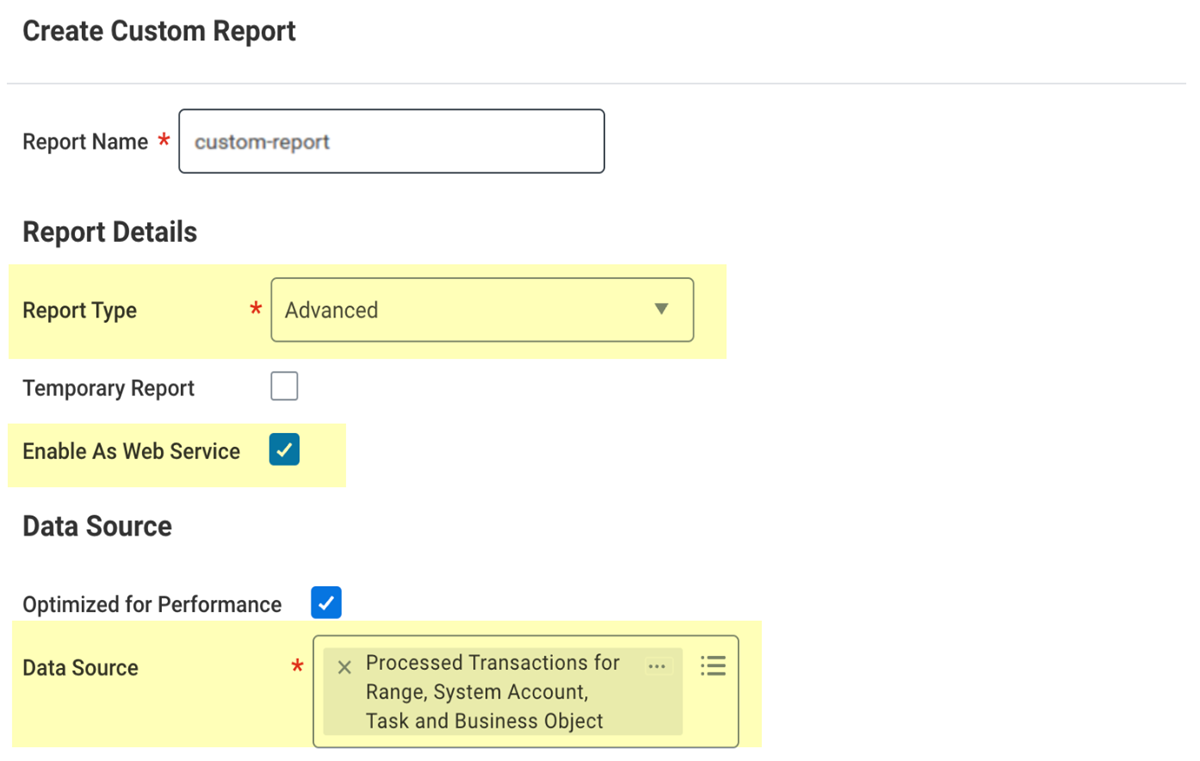Click the Data Source field label
Viewport: 1200px width, 761px height.
point(80,668)
